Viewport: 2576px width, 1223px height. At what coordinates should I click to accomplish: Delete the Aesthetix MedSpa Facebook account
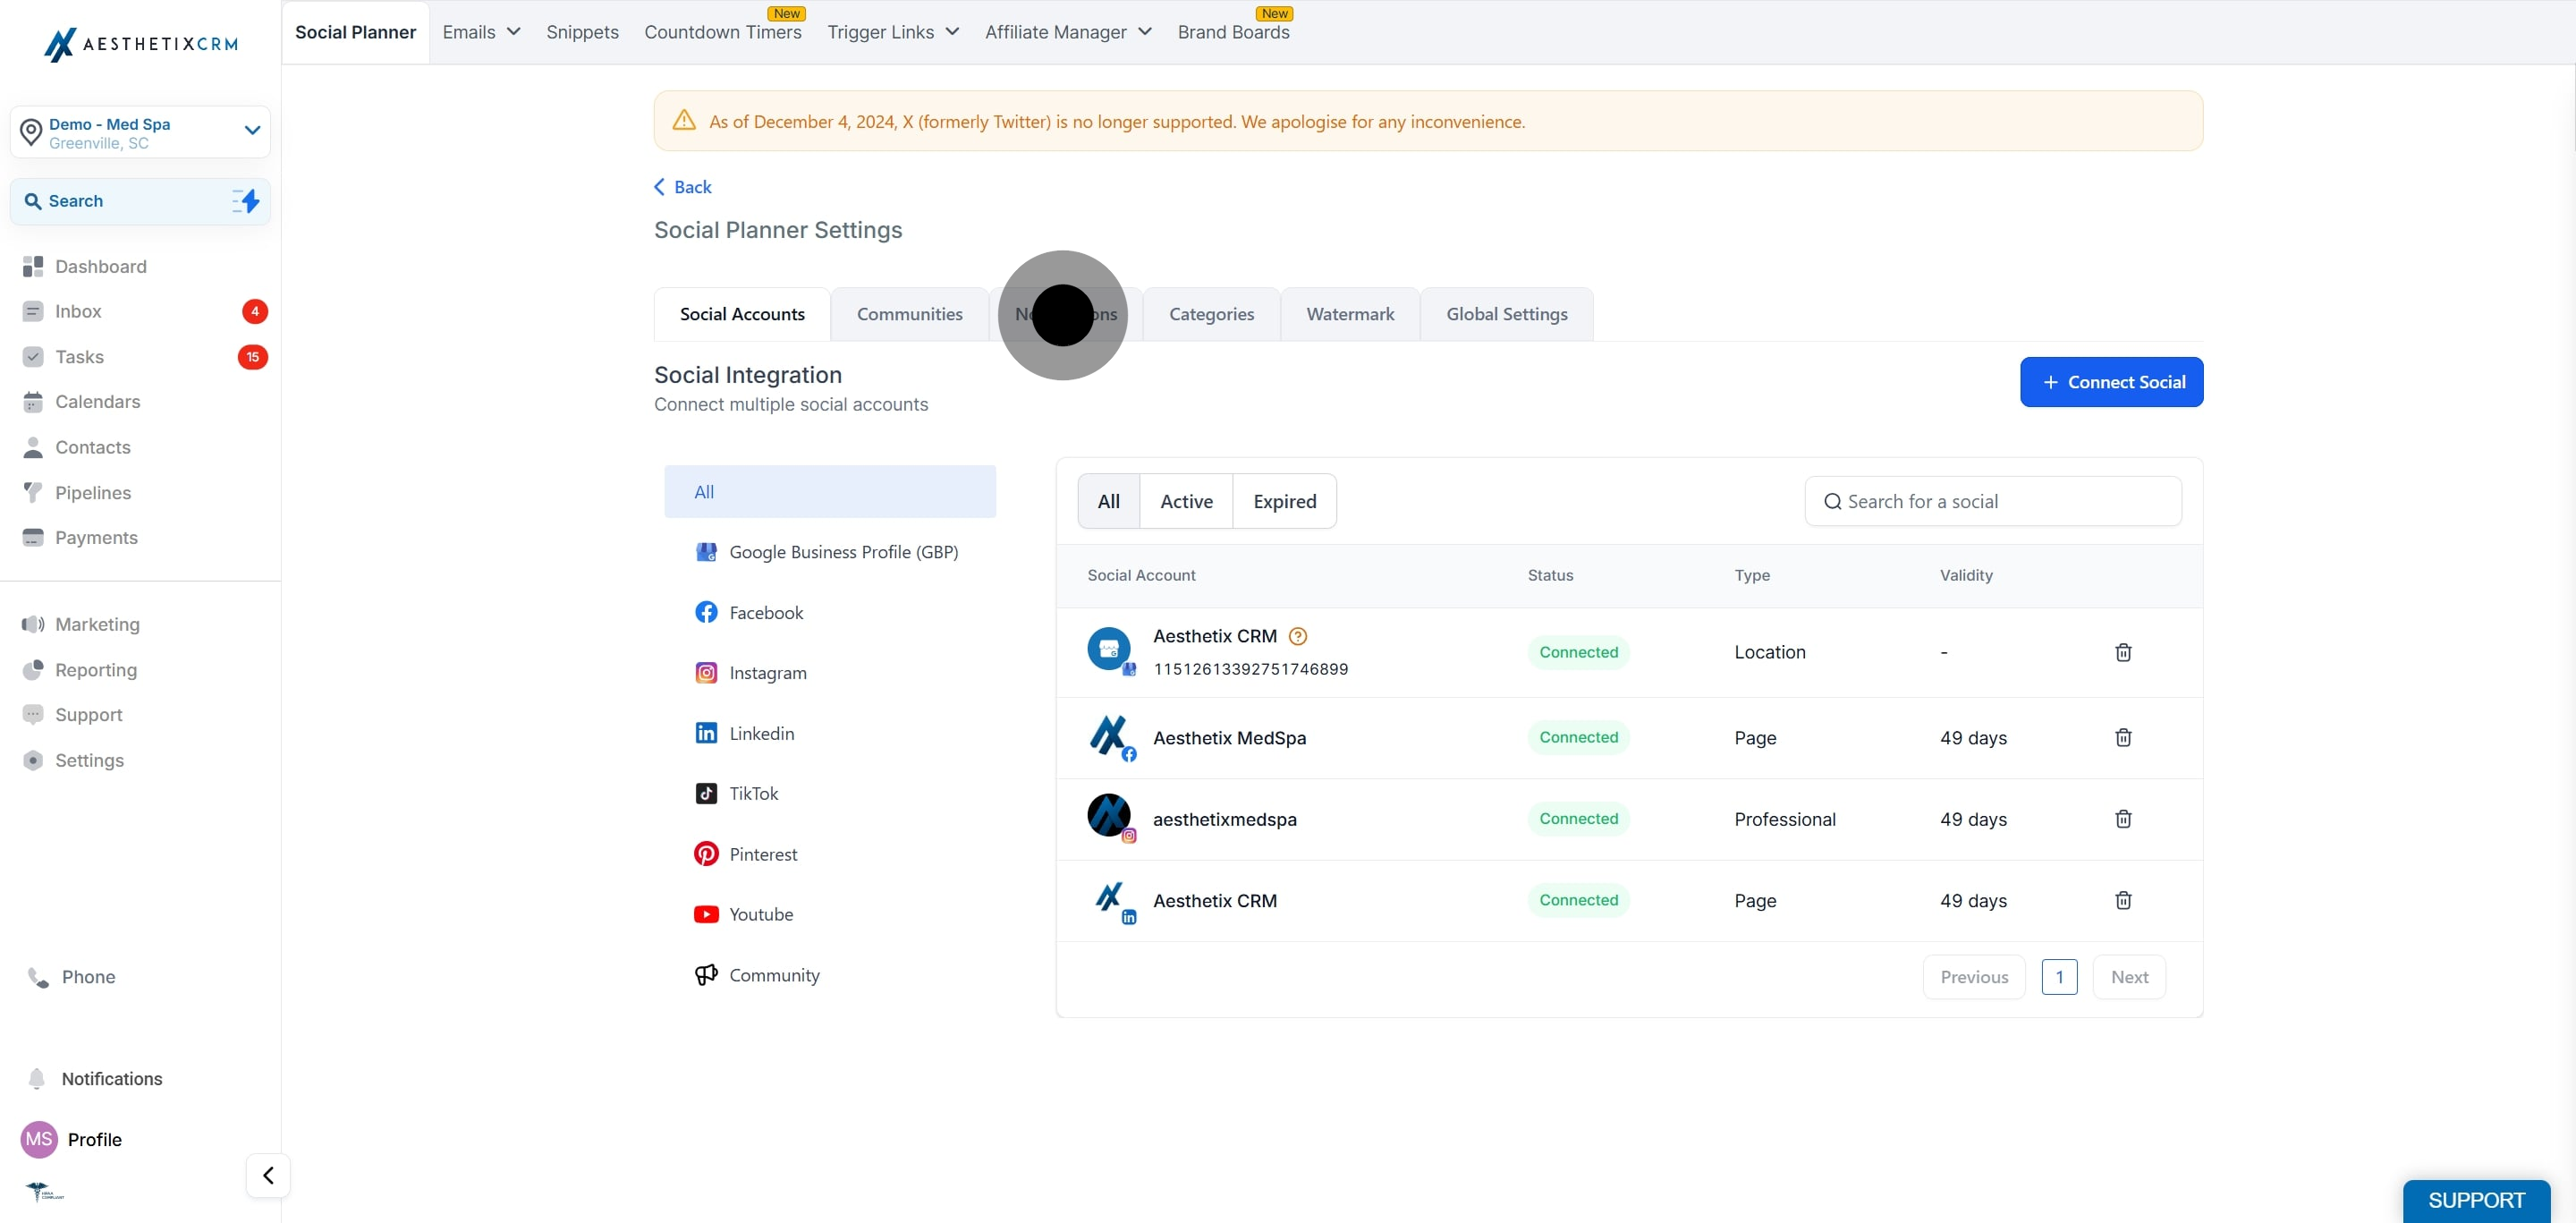coord(2123,738)
